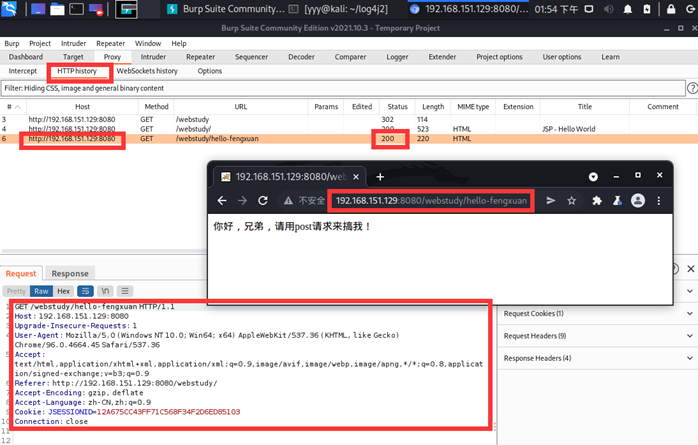The width and height of the screenshot is (698, 445).
Task: Select the Proxy tab
Action: 112,57
